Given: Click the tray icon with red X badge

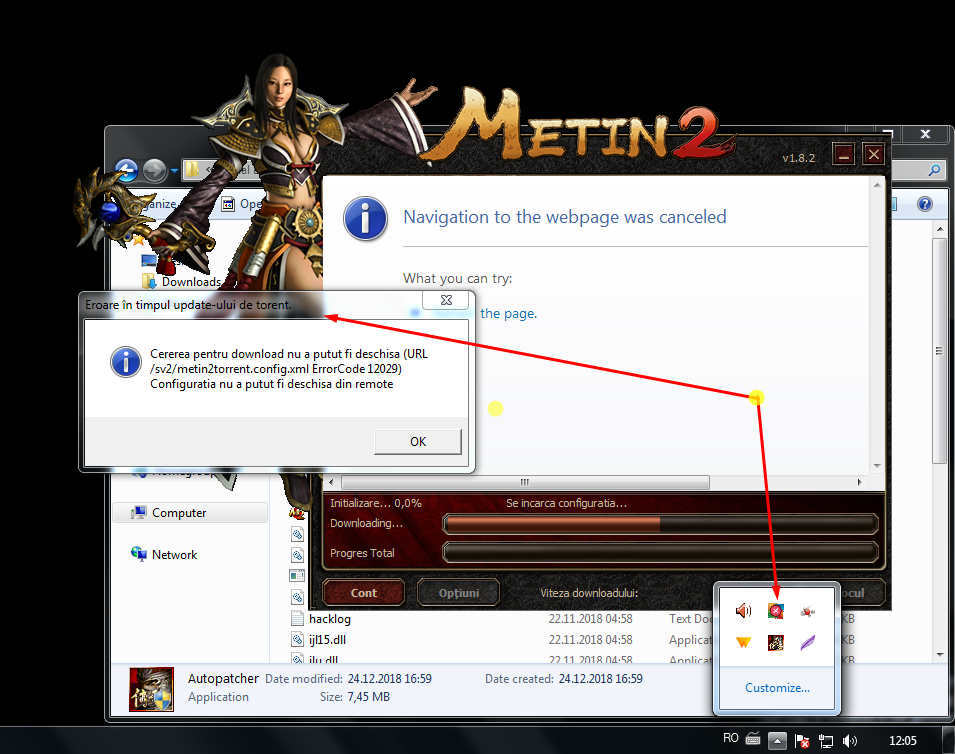Looking at the screenshot, I should (x=775, y=611).
